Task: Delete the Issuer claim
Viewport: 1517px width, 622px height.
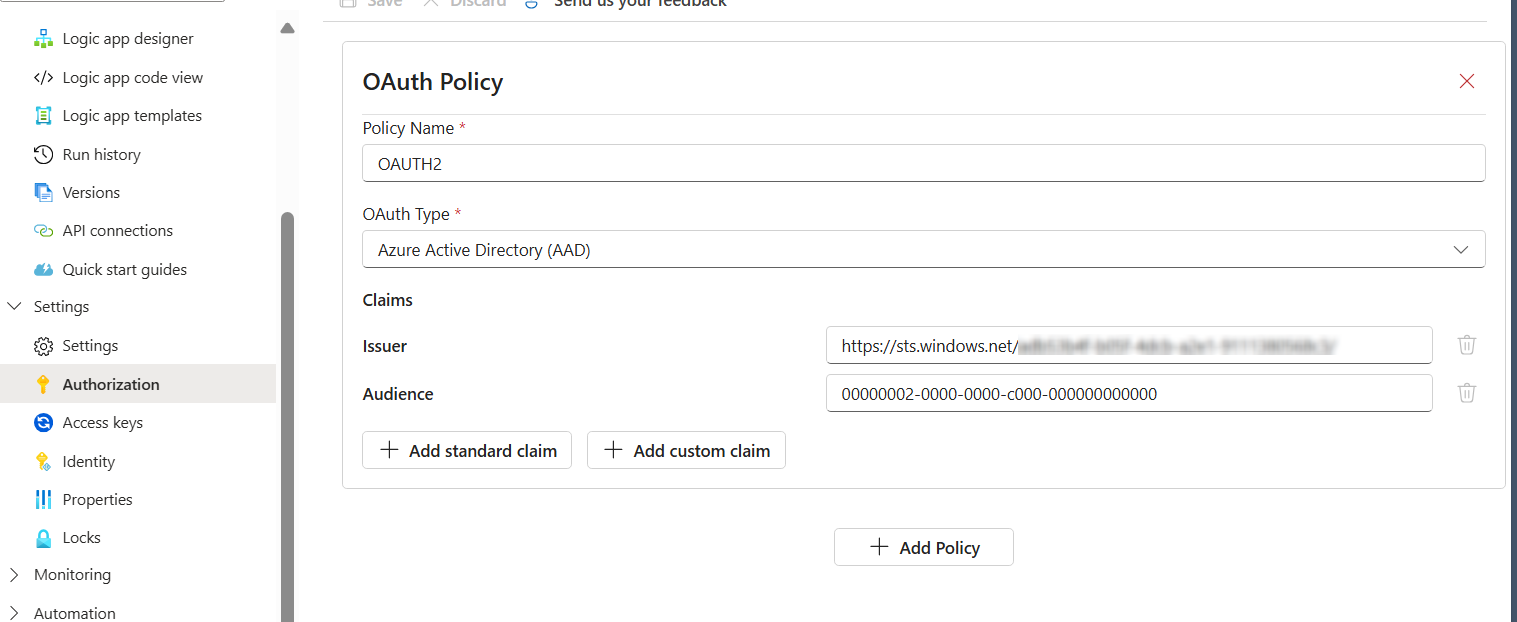Action: point(1467,344)
